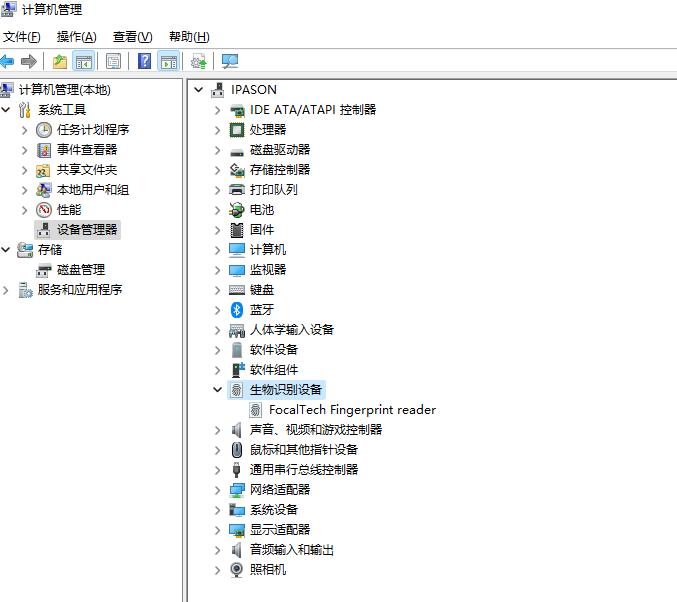The width and height of the screenshot is (677, 602).
Task: Select the 系统设备 category
Action: tap(274, 510)
